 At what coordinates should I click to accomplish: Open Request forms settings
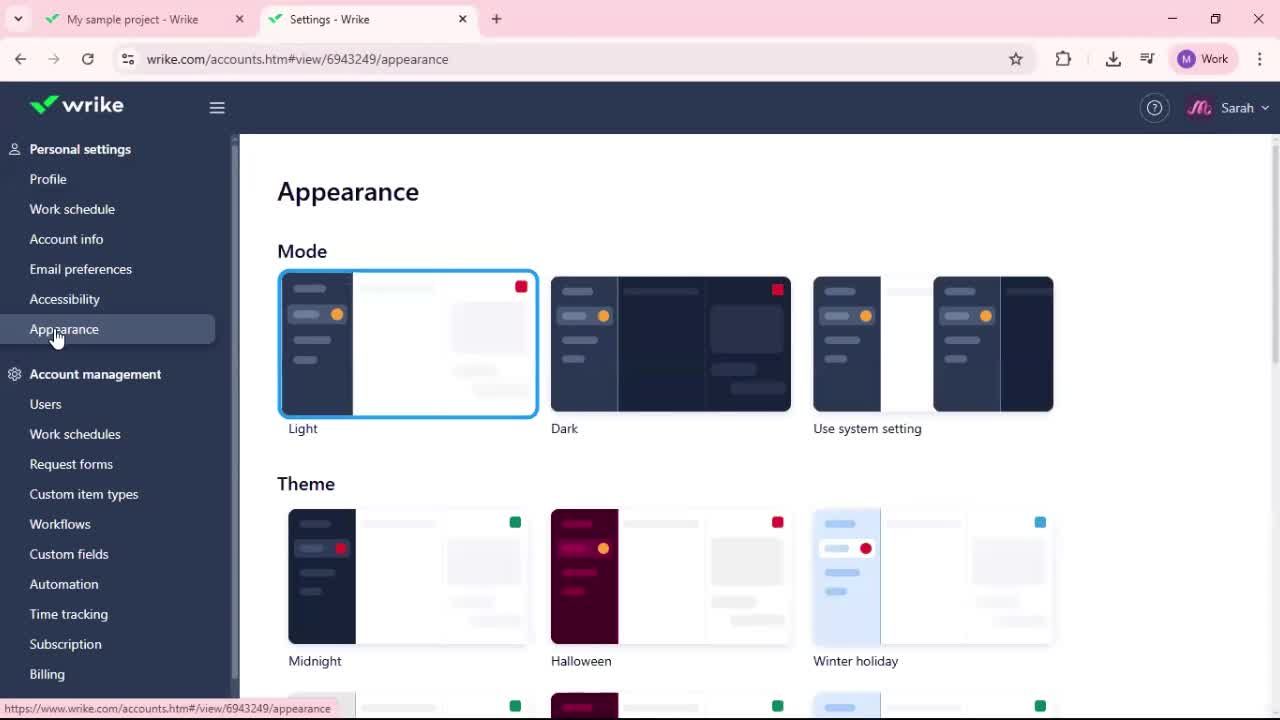tap(71, 464)
